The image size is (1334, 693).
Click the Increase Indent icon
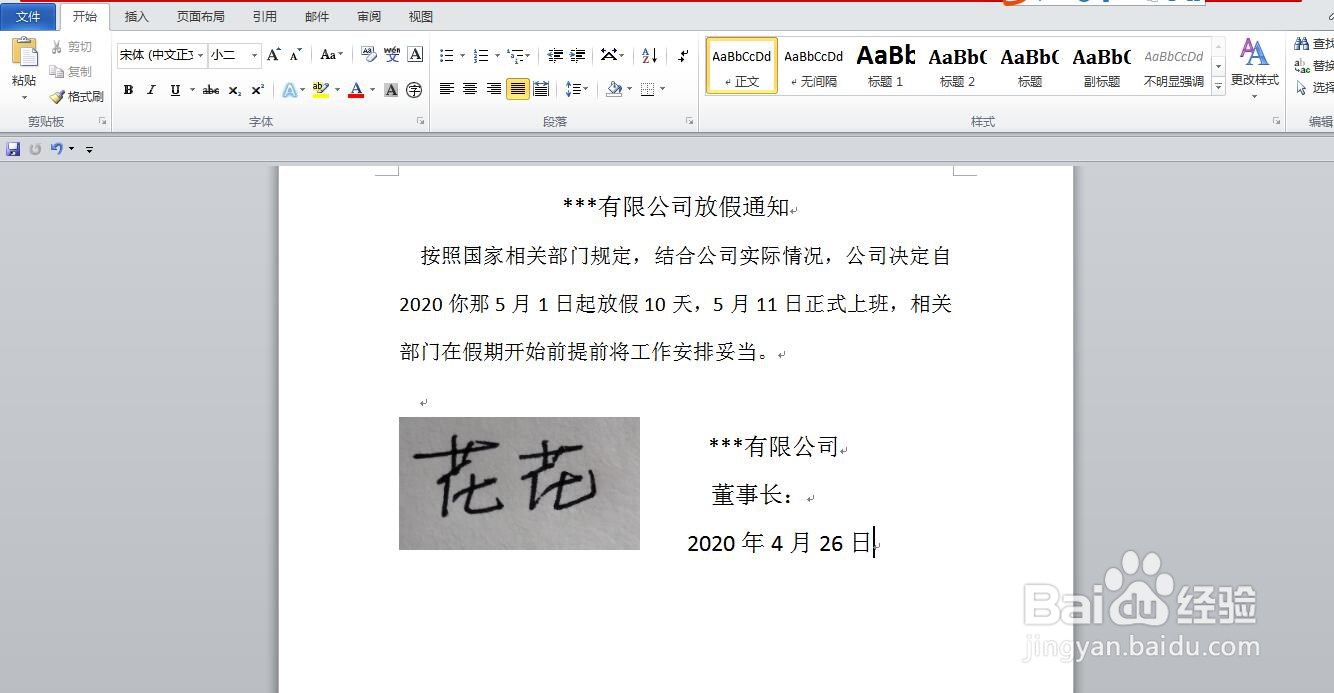tap(578, 56)
